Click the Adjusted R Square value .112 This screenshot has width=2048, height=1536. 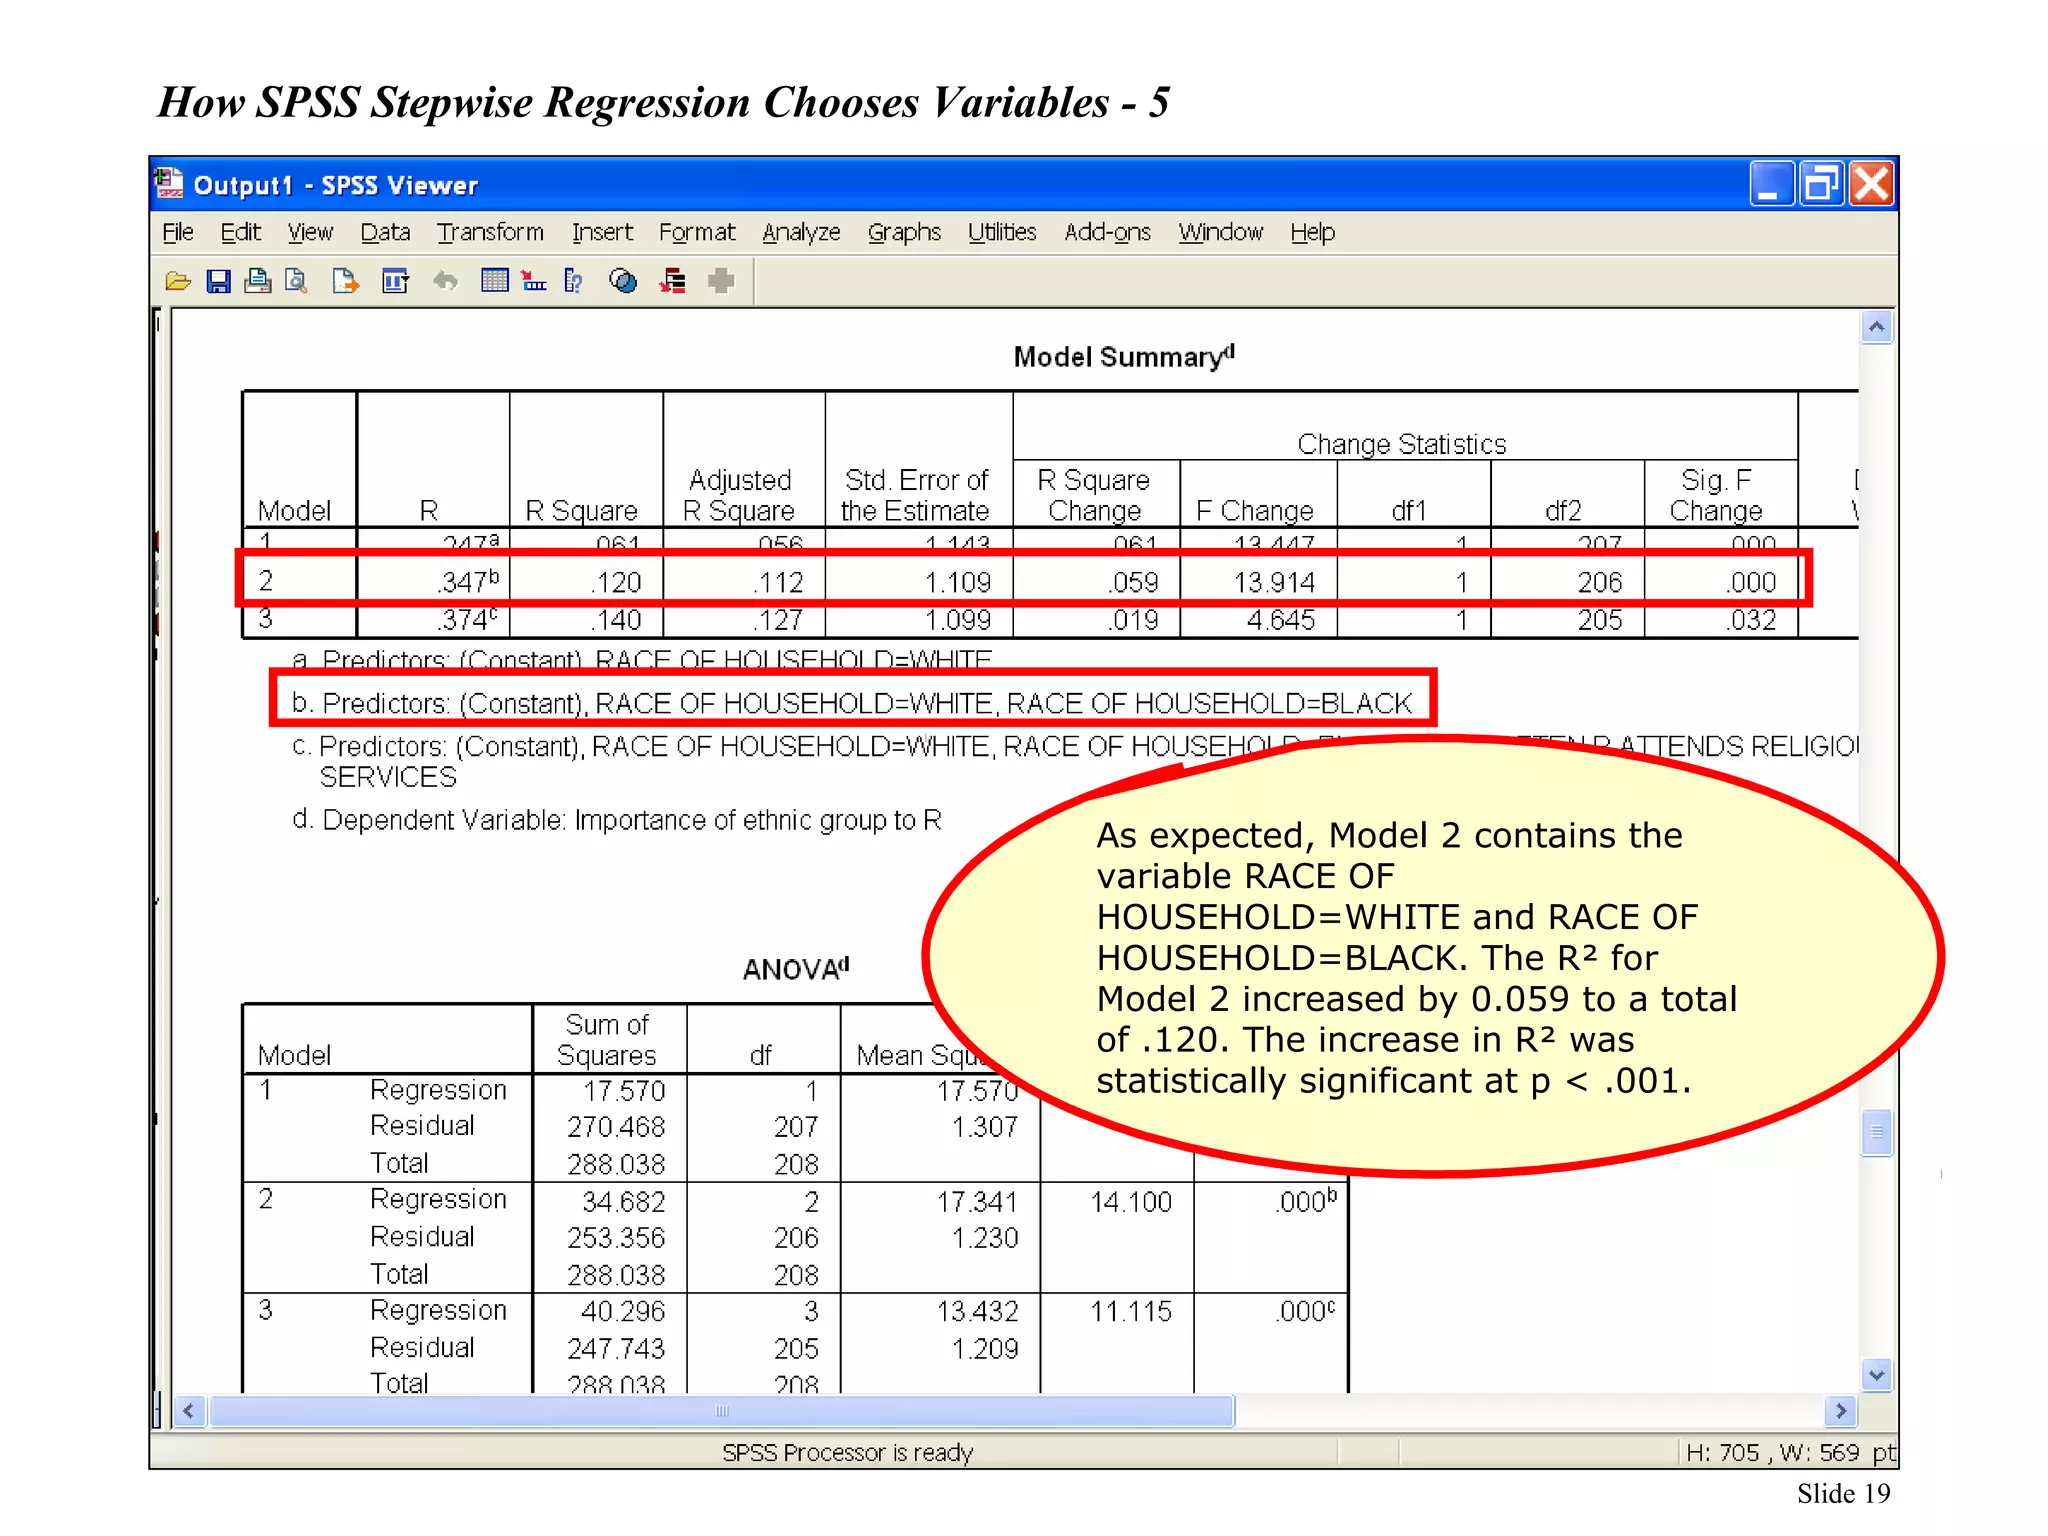click(777, 582)
